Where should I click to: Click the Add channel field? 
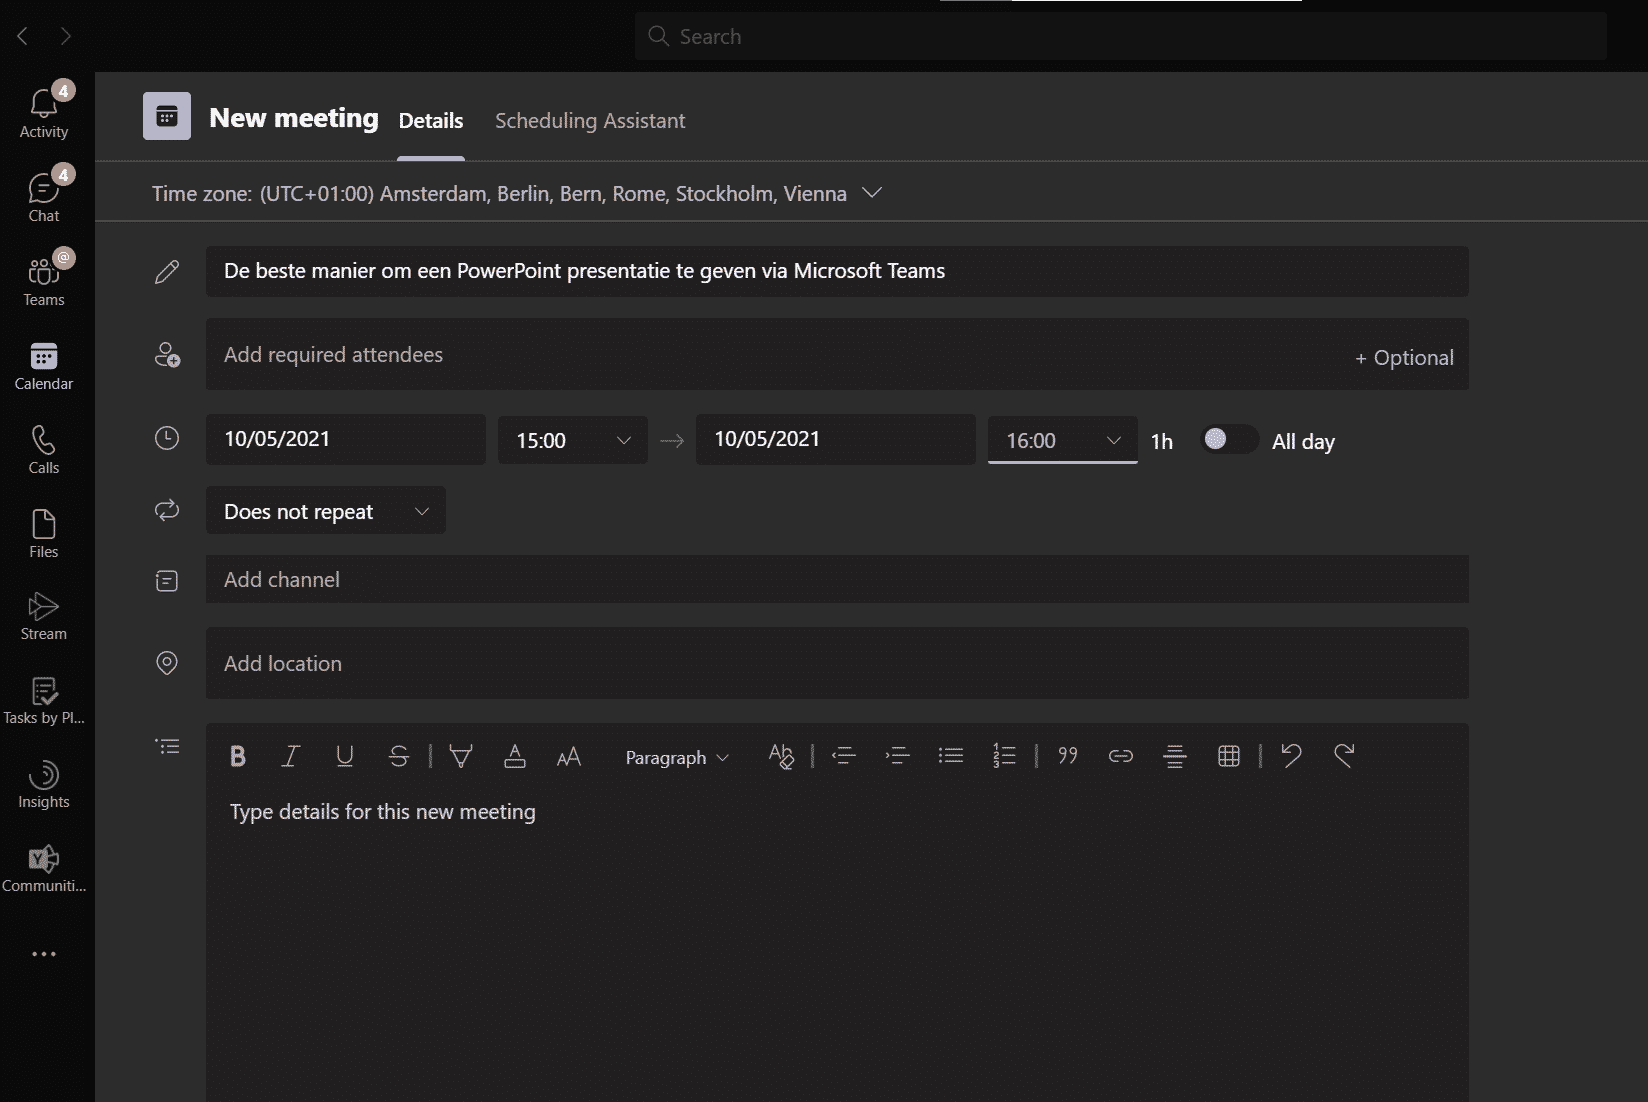837,579
